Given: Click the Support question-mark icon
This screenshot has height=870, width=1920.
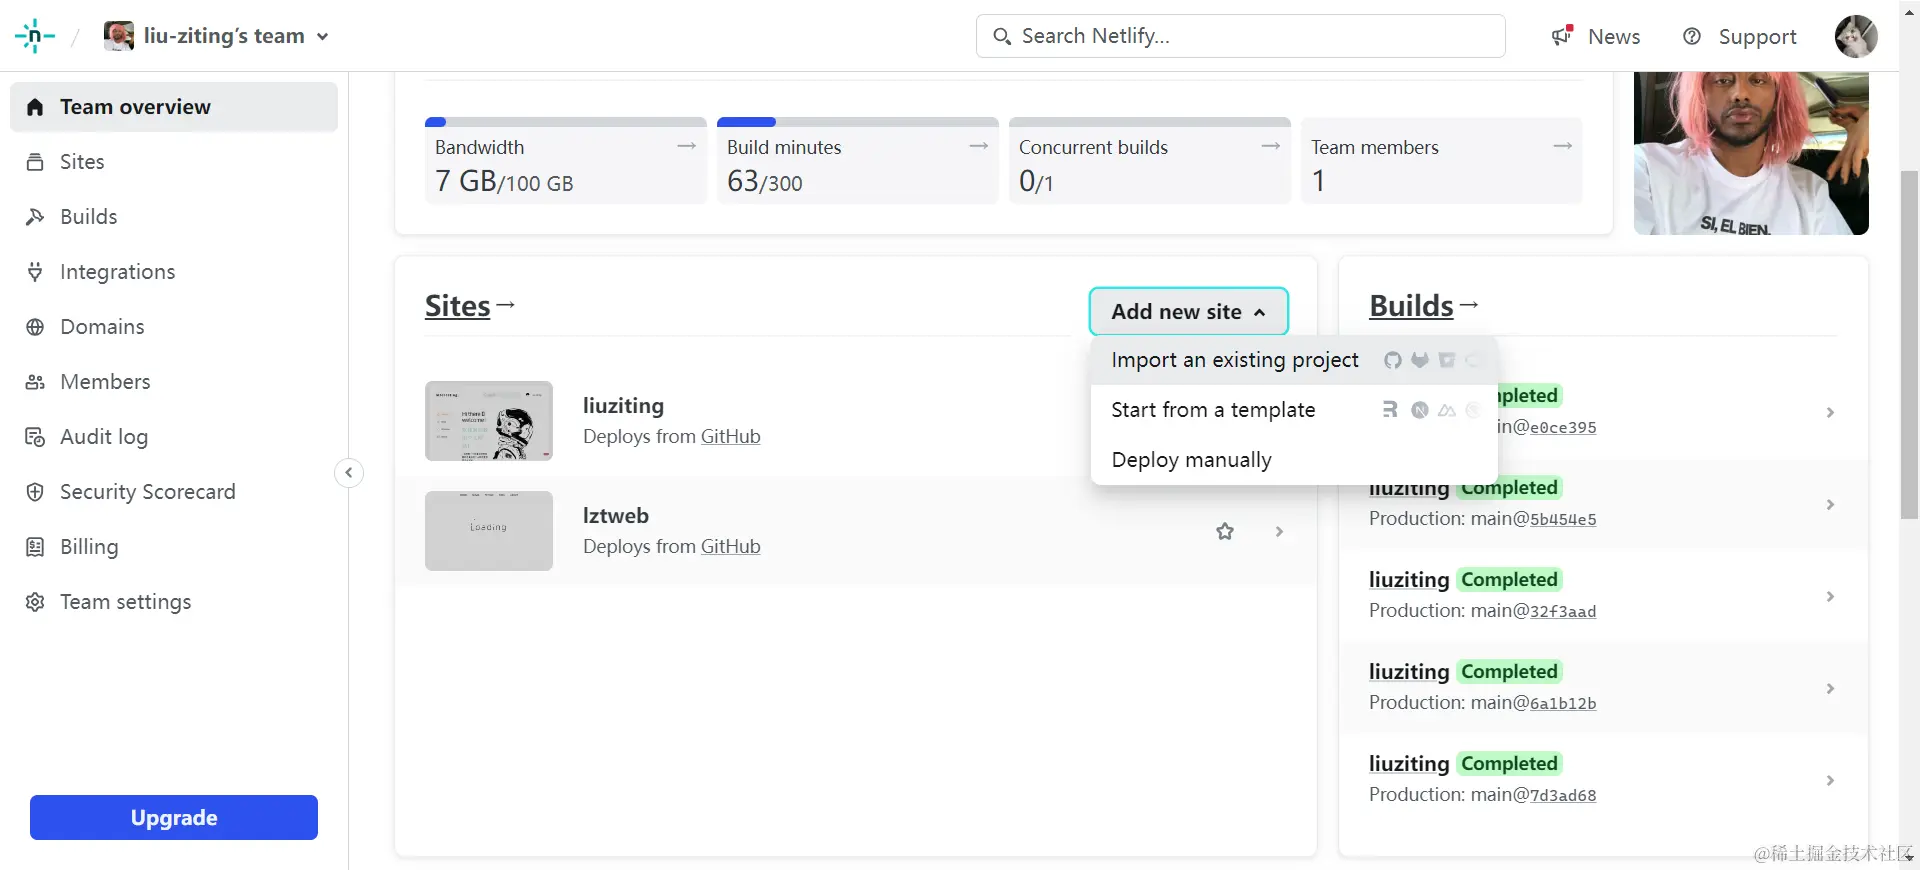Looking at the screenshot, I should click(x=1692, y=36).
